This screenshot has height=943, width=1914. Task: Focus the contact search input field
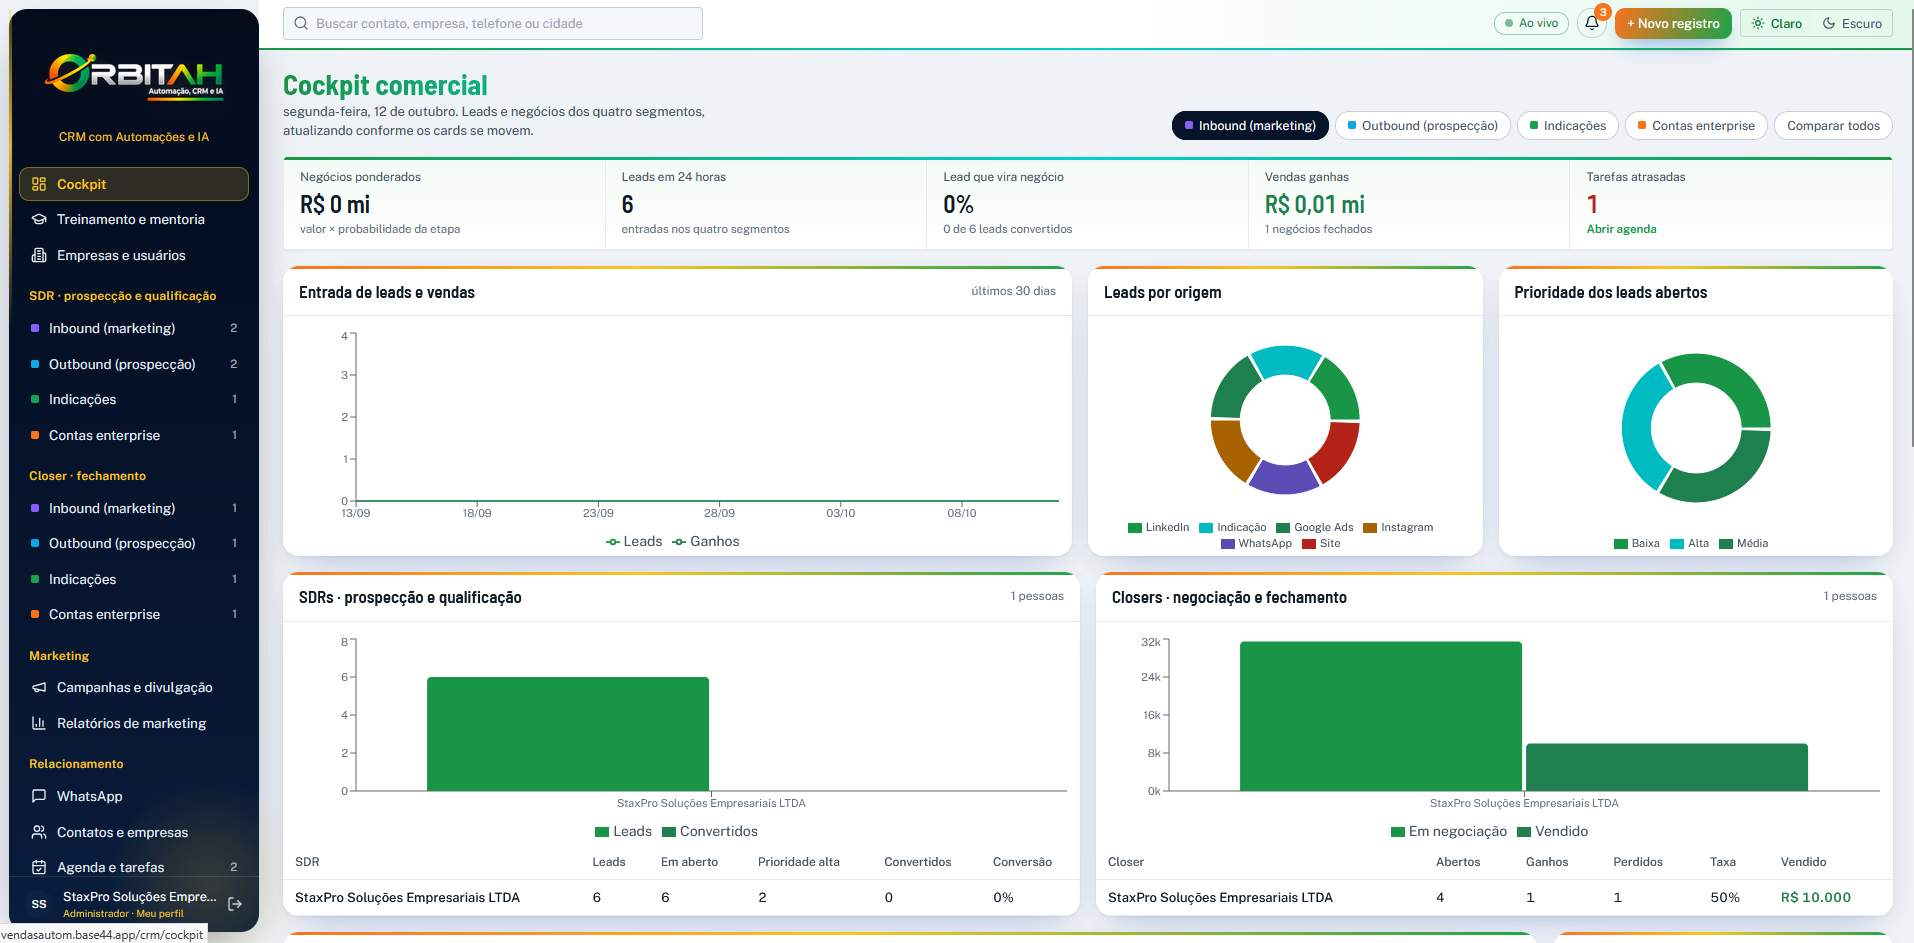[x=493, y=23]
